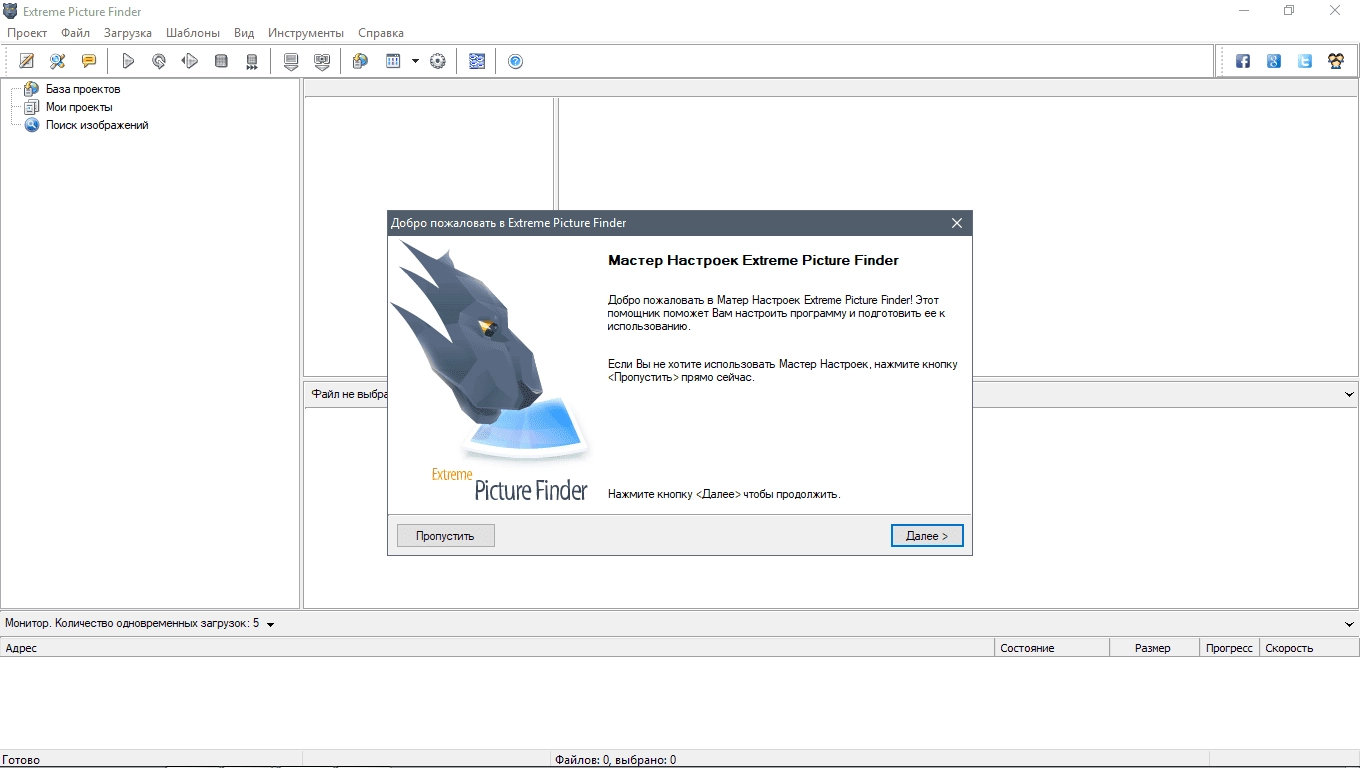The height and width of the screenshot is (768, 1360).
Task: Click the second monitor-with-arrow toolbar icon
Action: tap(322, 61)
